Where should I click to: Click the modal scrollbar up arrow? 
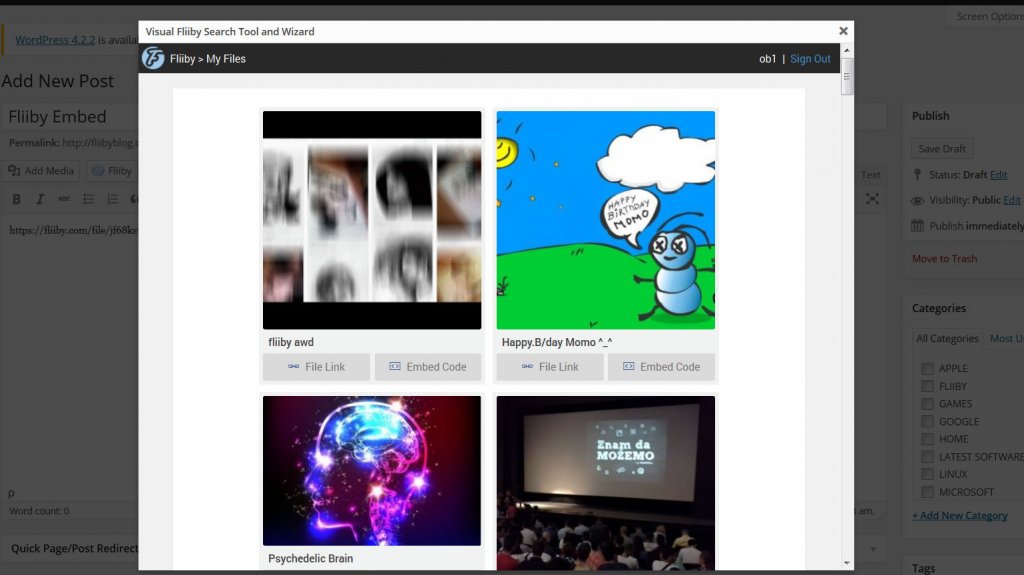tap(847, 50)
